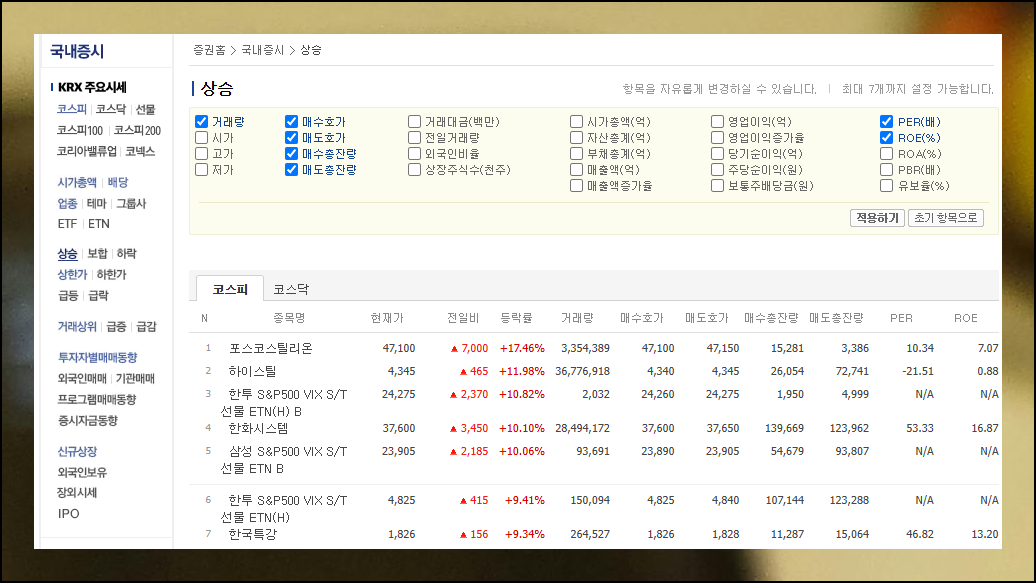Screen dimensions: 1036x583
Task: Uncheck the 매도총잔량 checkbox
Action: click(291, 170)
